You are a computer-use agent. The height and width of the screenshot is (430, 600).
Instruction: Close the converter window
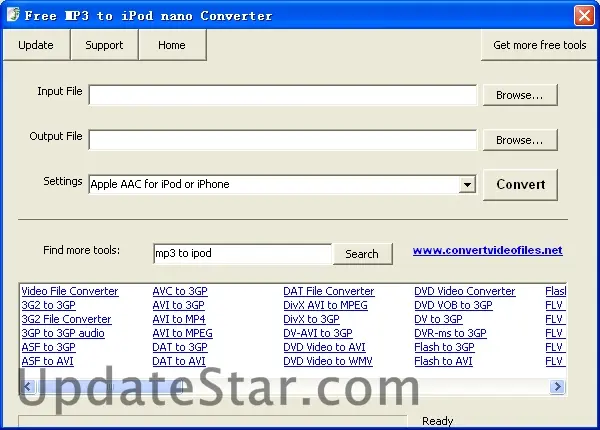coord(584,16)
